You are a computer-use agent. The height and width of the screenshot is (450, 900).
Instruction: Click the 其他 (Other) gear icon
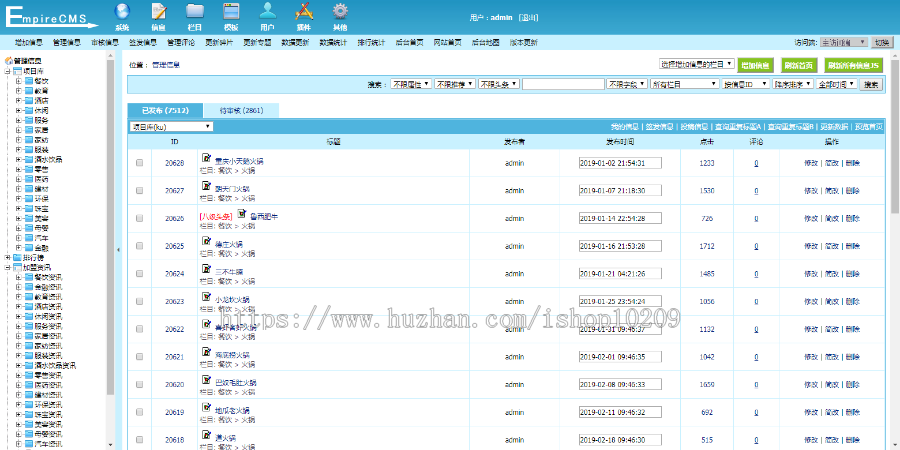tap(340, 12)
